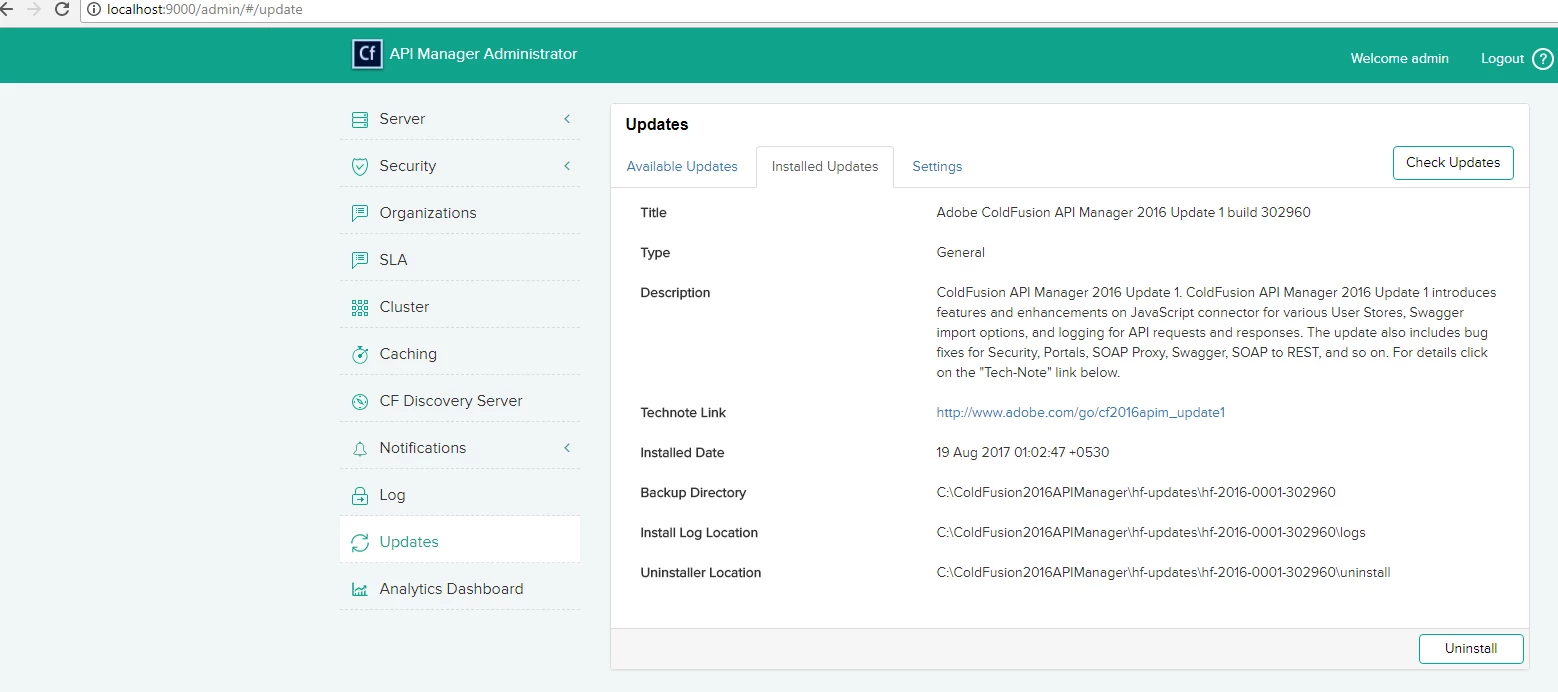Open the Log section
Viewport: 1558px width, 692px height.
click(x=460, y=495)
